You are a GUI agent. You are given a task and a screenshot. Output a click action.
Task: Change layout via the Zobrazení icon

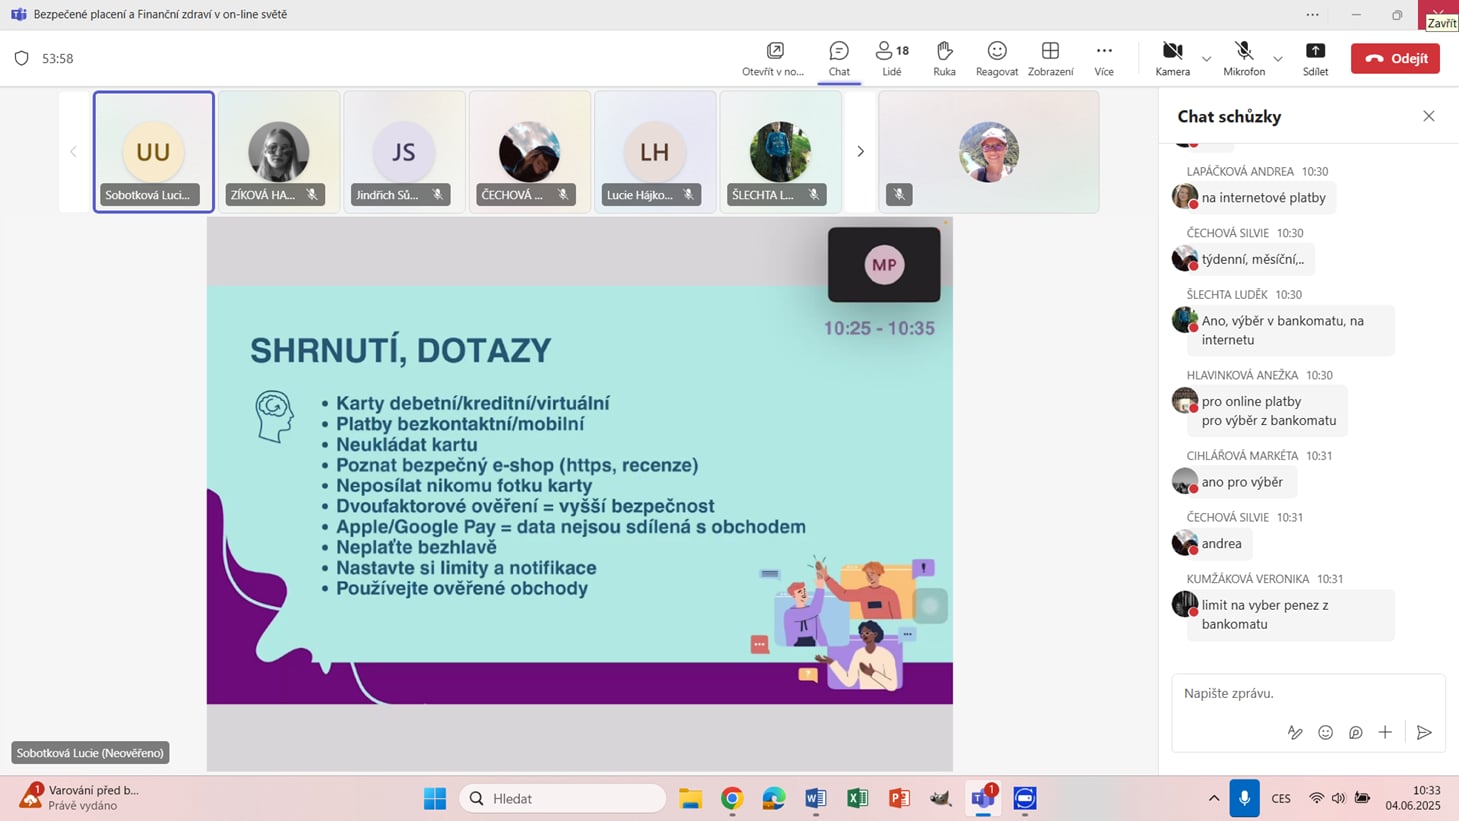[x=1050, y=58]
